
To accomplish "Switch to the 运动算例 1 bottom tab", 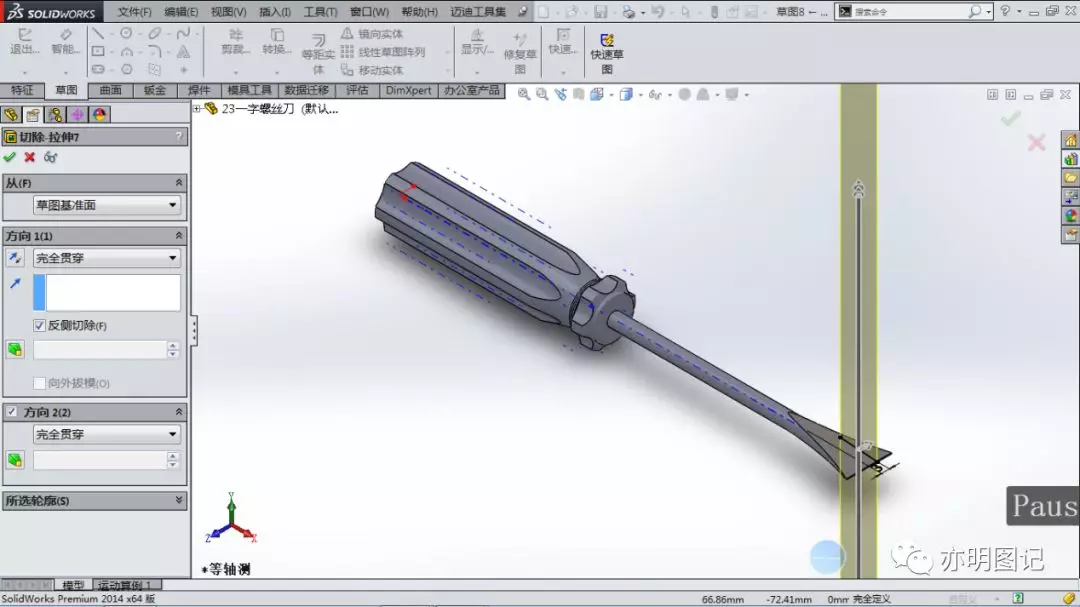I will tap(125, 585).
